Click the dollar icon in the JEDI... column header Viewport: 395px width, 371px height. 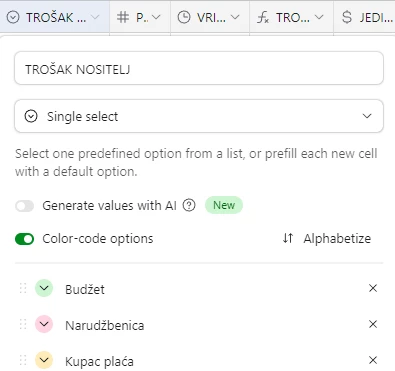[347, 17]
